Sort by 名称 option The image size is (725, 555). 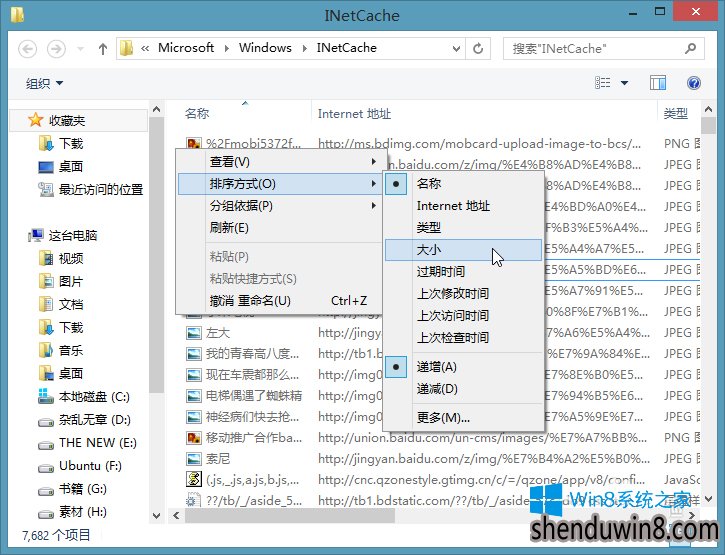point(463,184)
